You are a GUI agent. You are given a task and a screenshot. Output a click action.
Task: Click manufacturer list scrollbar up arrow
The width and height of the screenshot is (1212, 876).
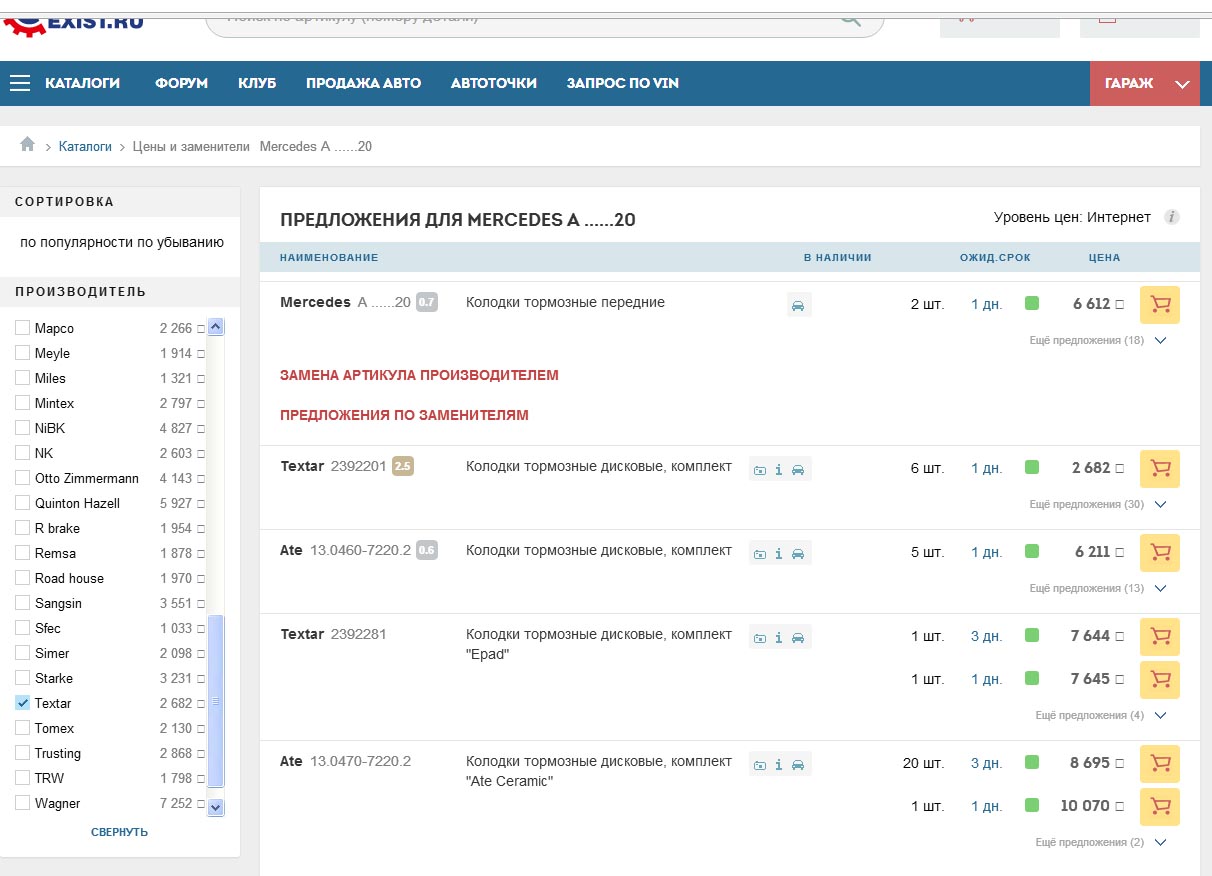coord(216,326)
